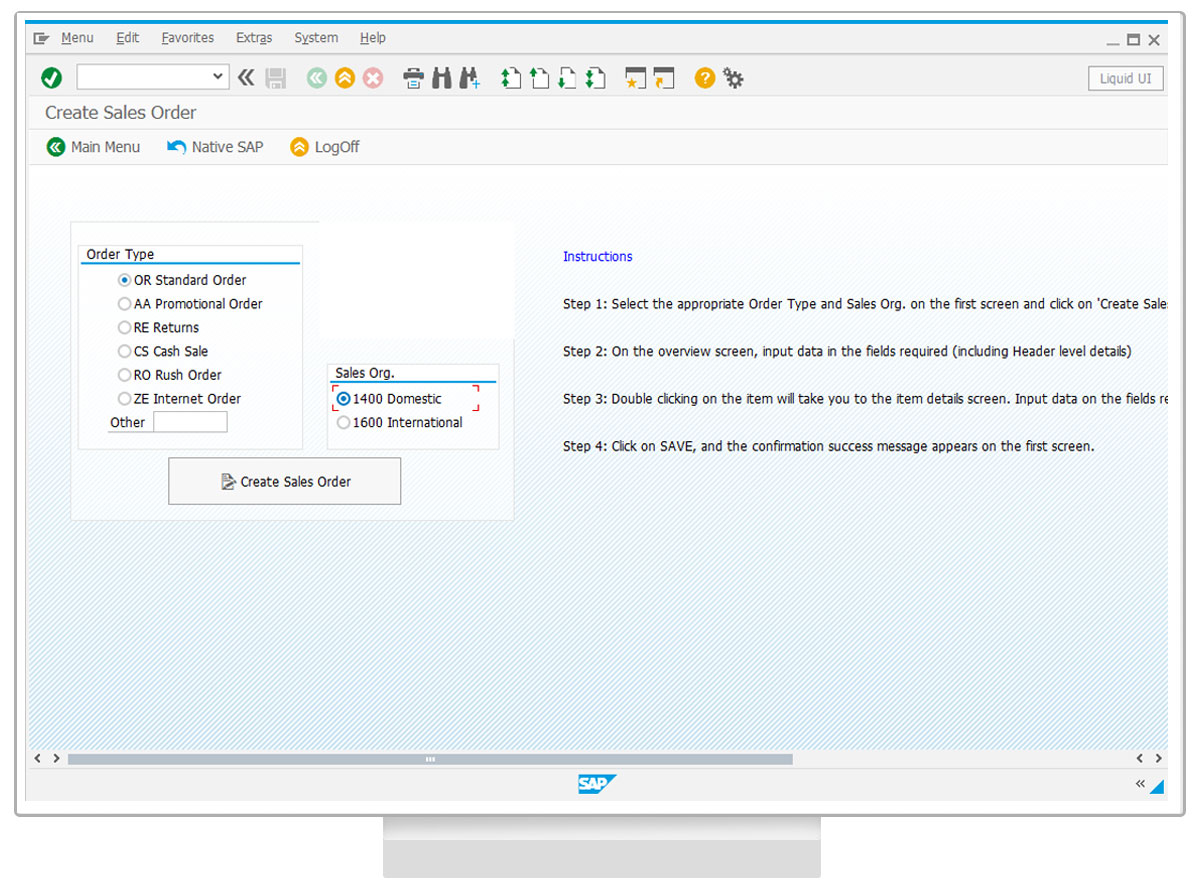Click the Native SAP button

point(215,147)
